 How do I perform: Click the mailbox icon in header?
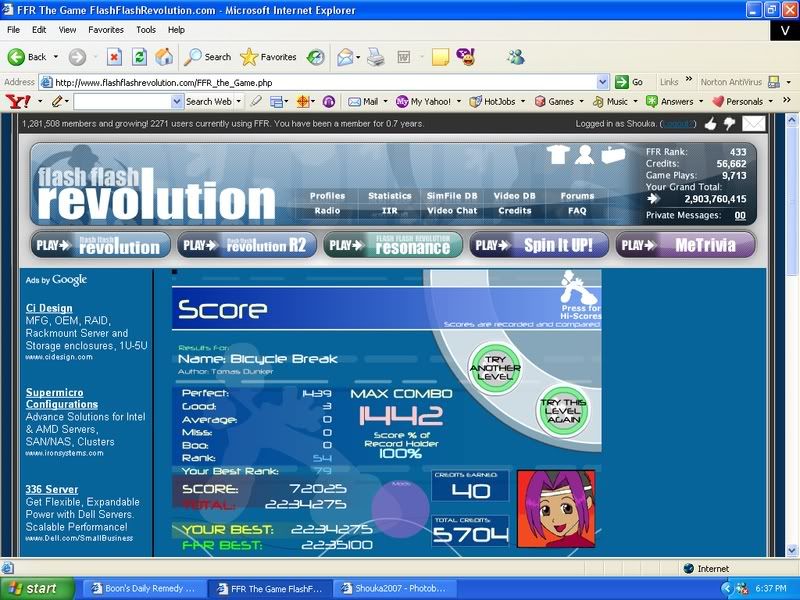[x=612, y=155]
